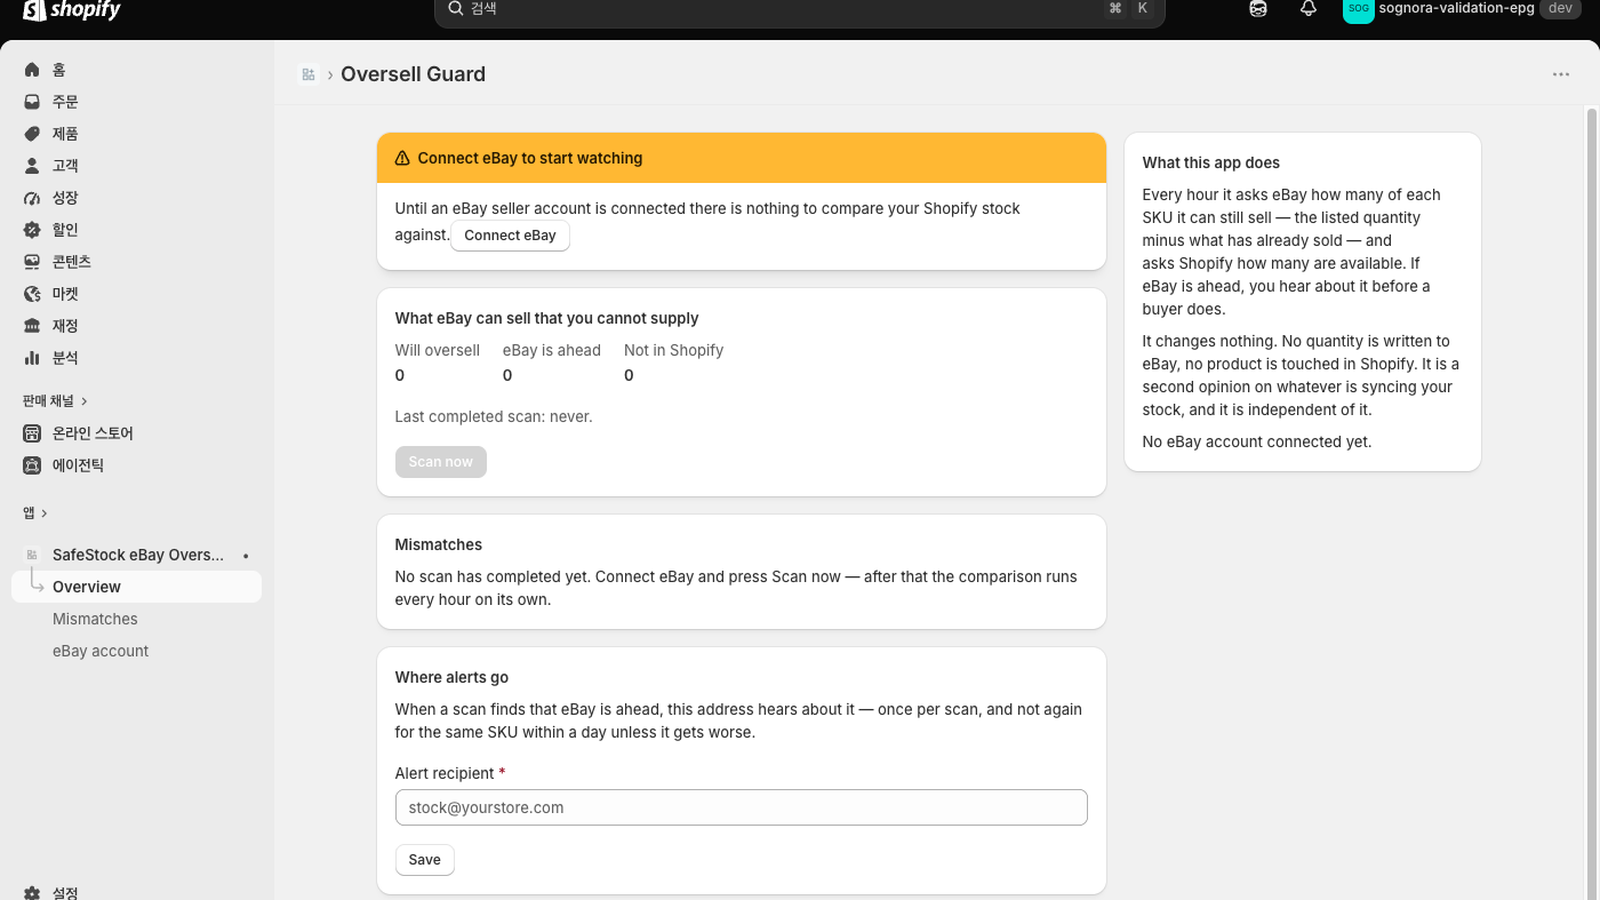Image resolution: width=1600 pixels, height=900 pixels.
Task: Select the Products (제품) tag icon
Action: point(32,134)
